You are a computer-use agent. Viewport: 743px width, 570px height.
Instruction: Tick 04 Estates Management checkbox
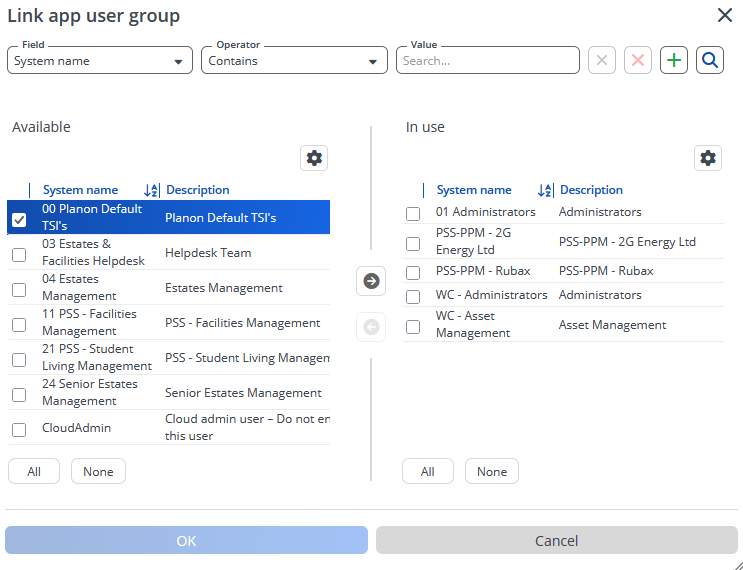(x=19, y=290)
